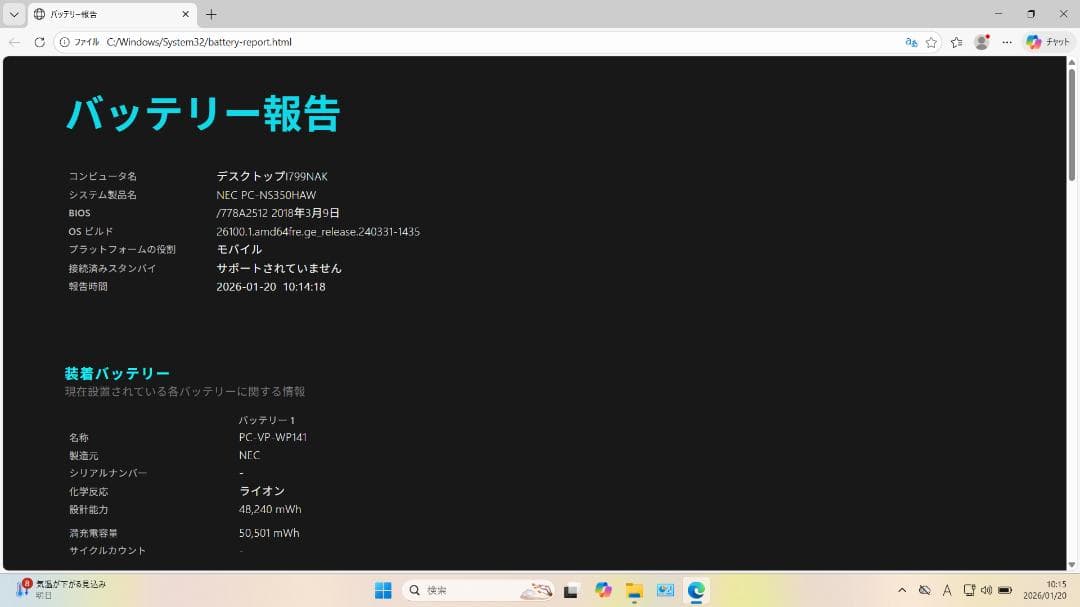Click the volume icon in system tray
Screen dimensions: 1080x607
click(x=986, y=590)
